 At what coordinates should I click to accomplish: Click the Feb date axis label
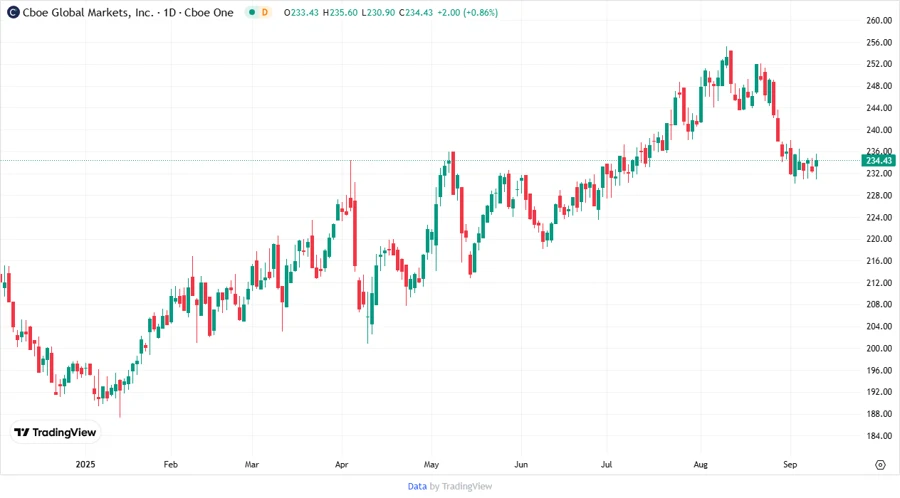(x=170, y=464)
